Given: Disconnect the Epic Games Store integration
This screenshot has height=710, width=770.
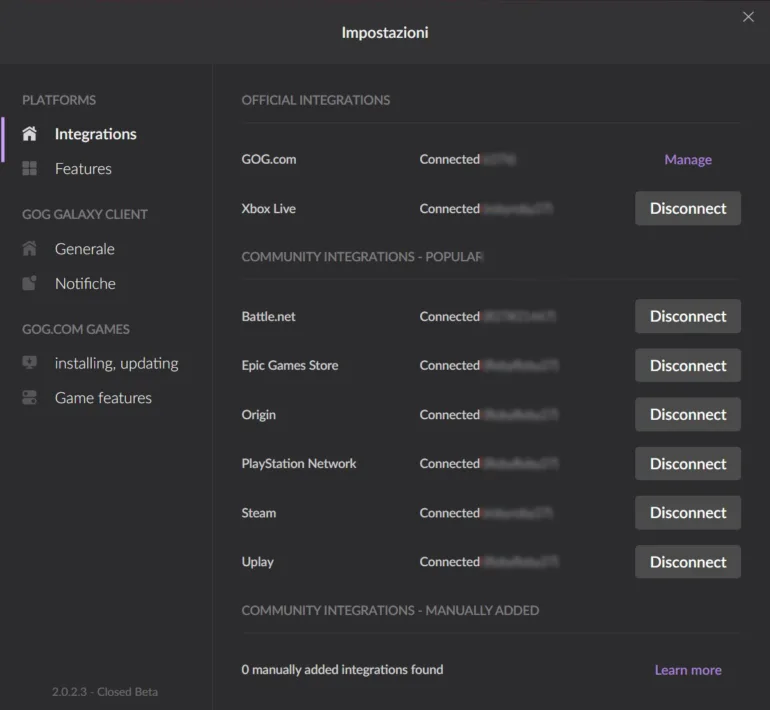Looking at the screenshot, I should point(688,365).
